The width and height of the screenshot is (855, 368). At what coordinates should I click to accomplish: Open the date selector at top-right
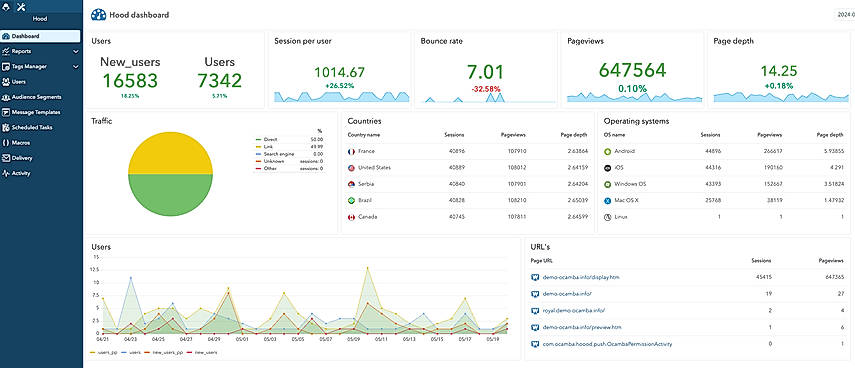point(845,15)
